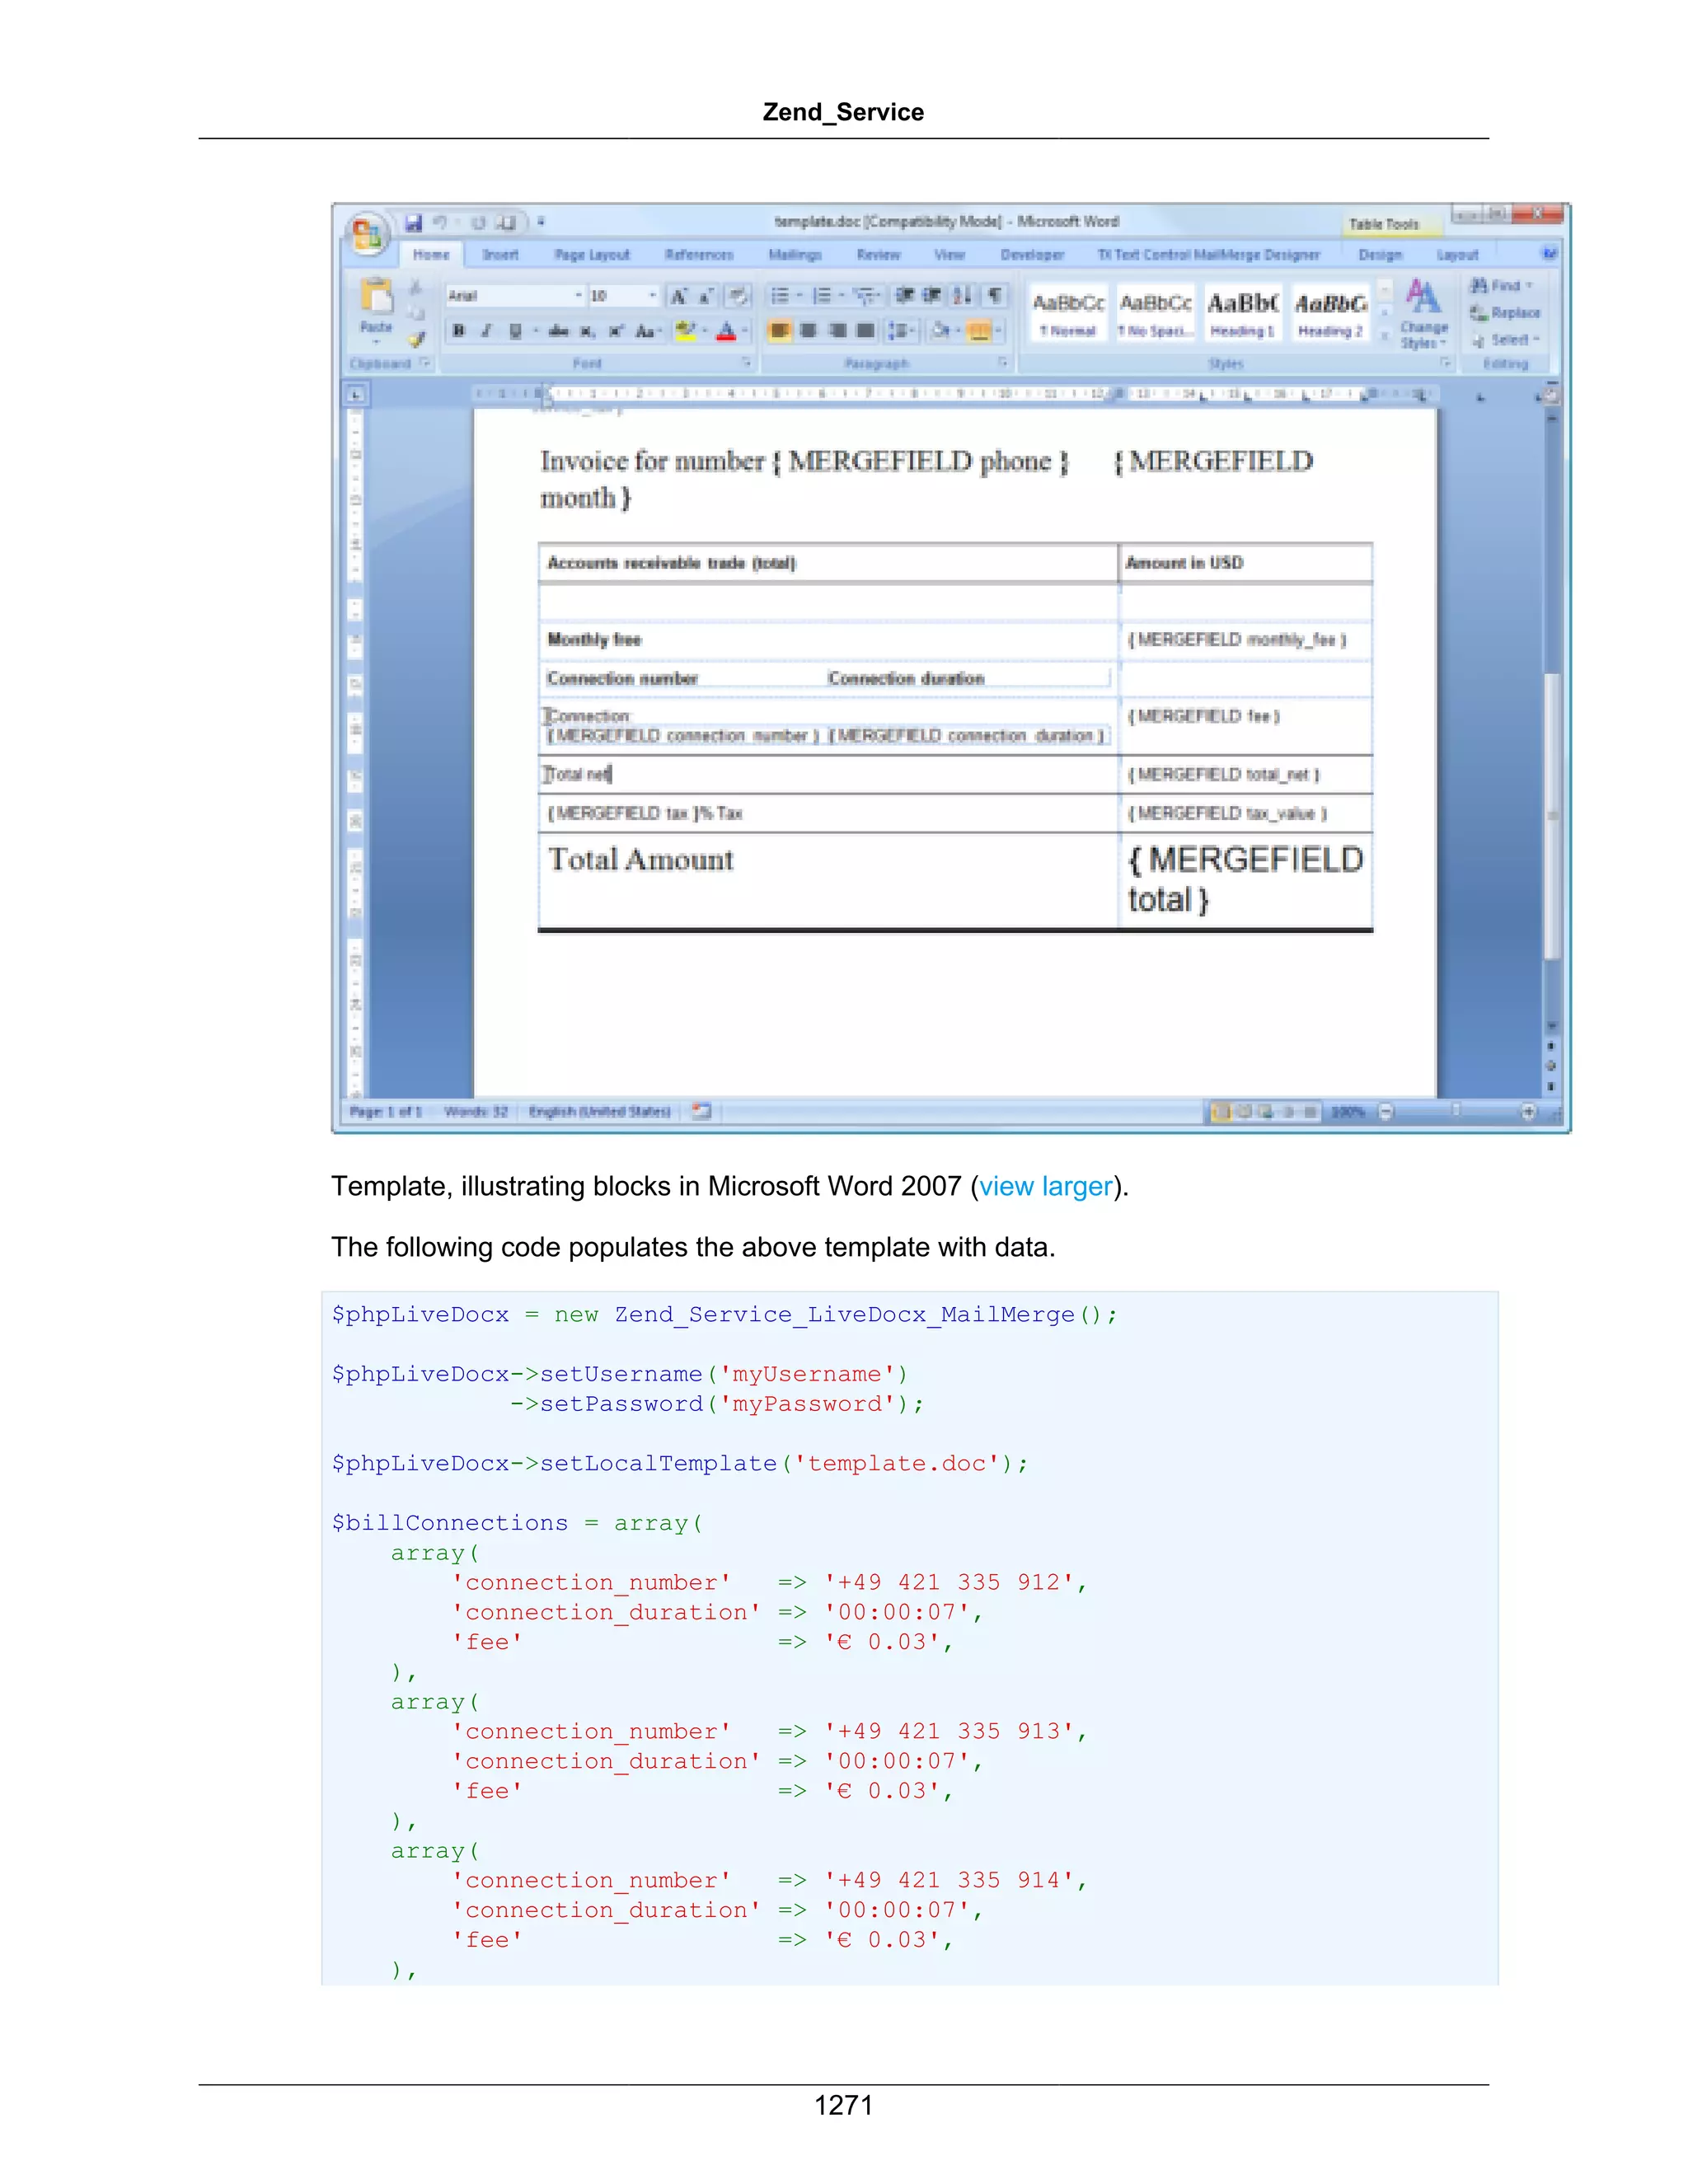Click the Justify alignment icon

coord(866,330)
